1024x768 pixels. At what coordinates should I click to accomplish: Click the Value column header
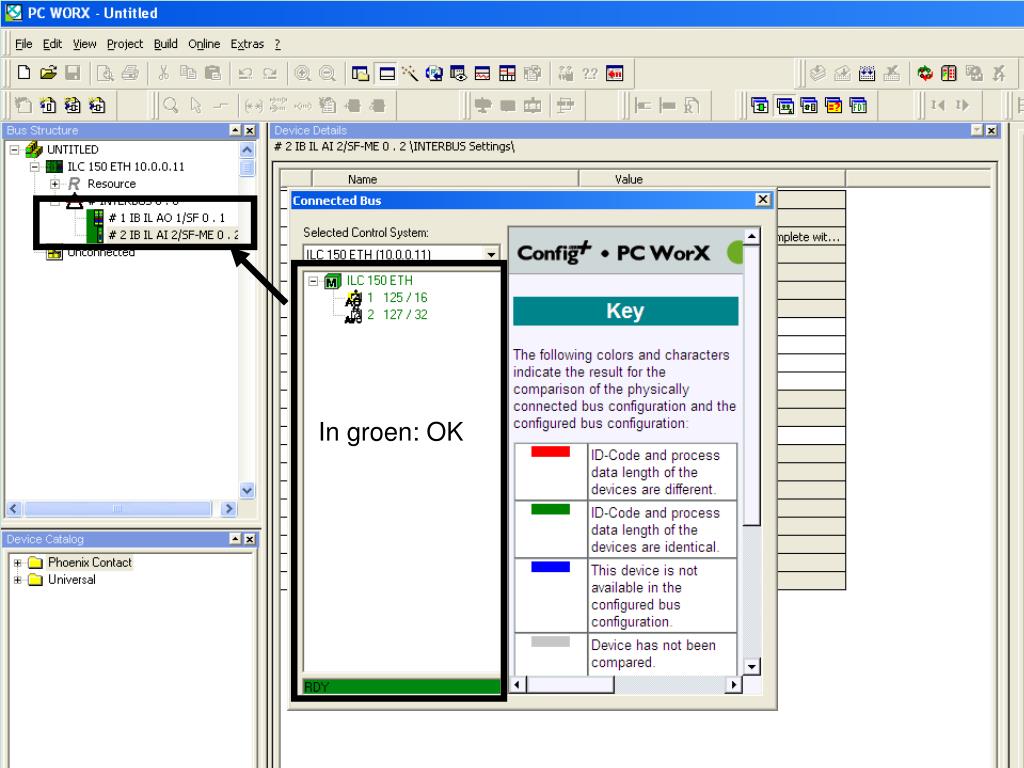point(712,179)
